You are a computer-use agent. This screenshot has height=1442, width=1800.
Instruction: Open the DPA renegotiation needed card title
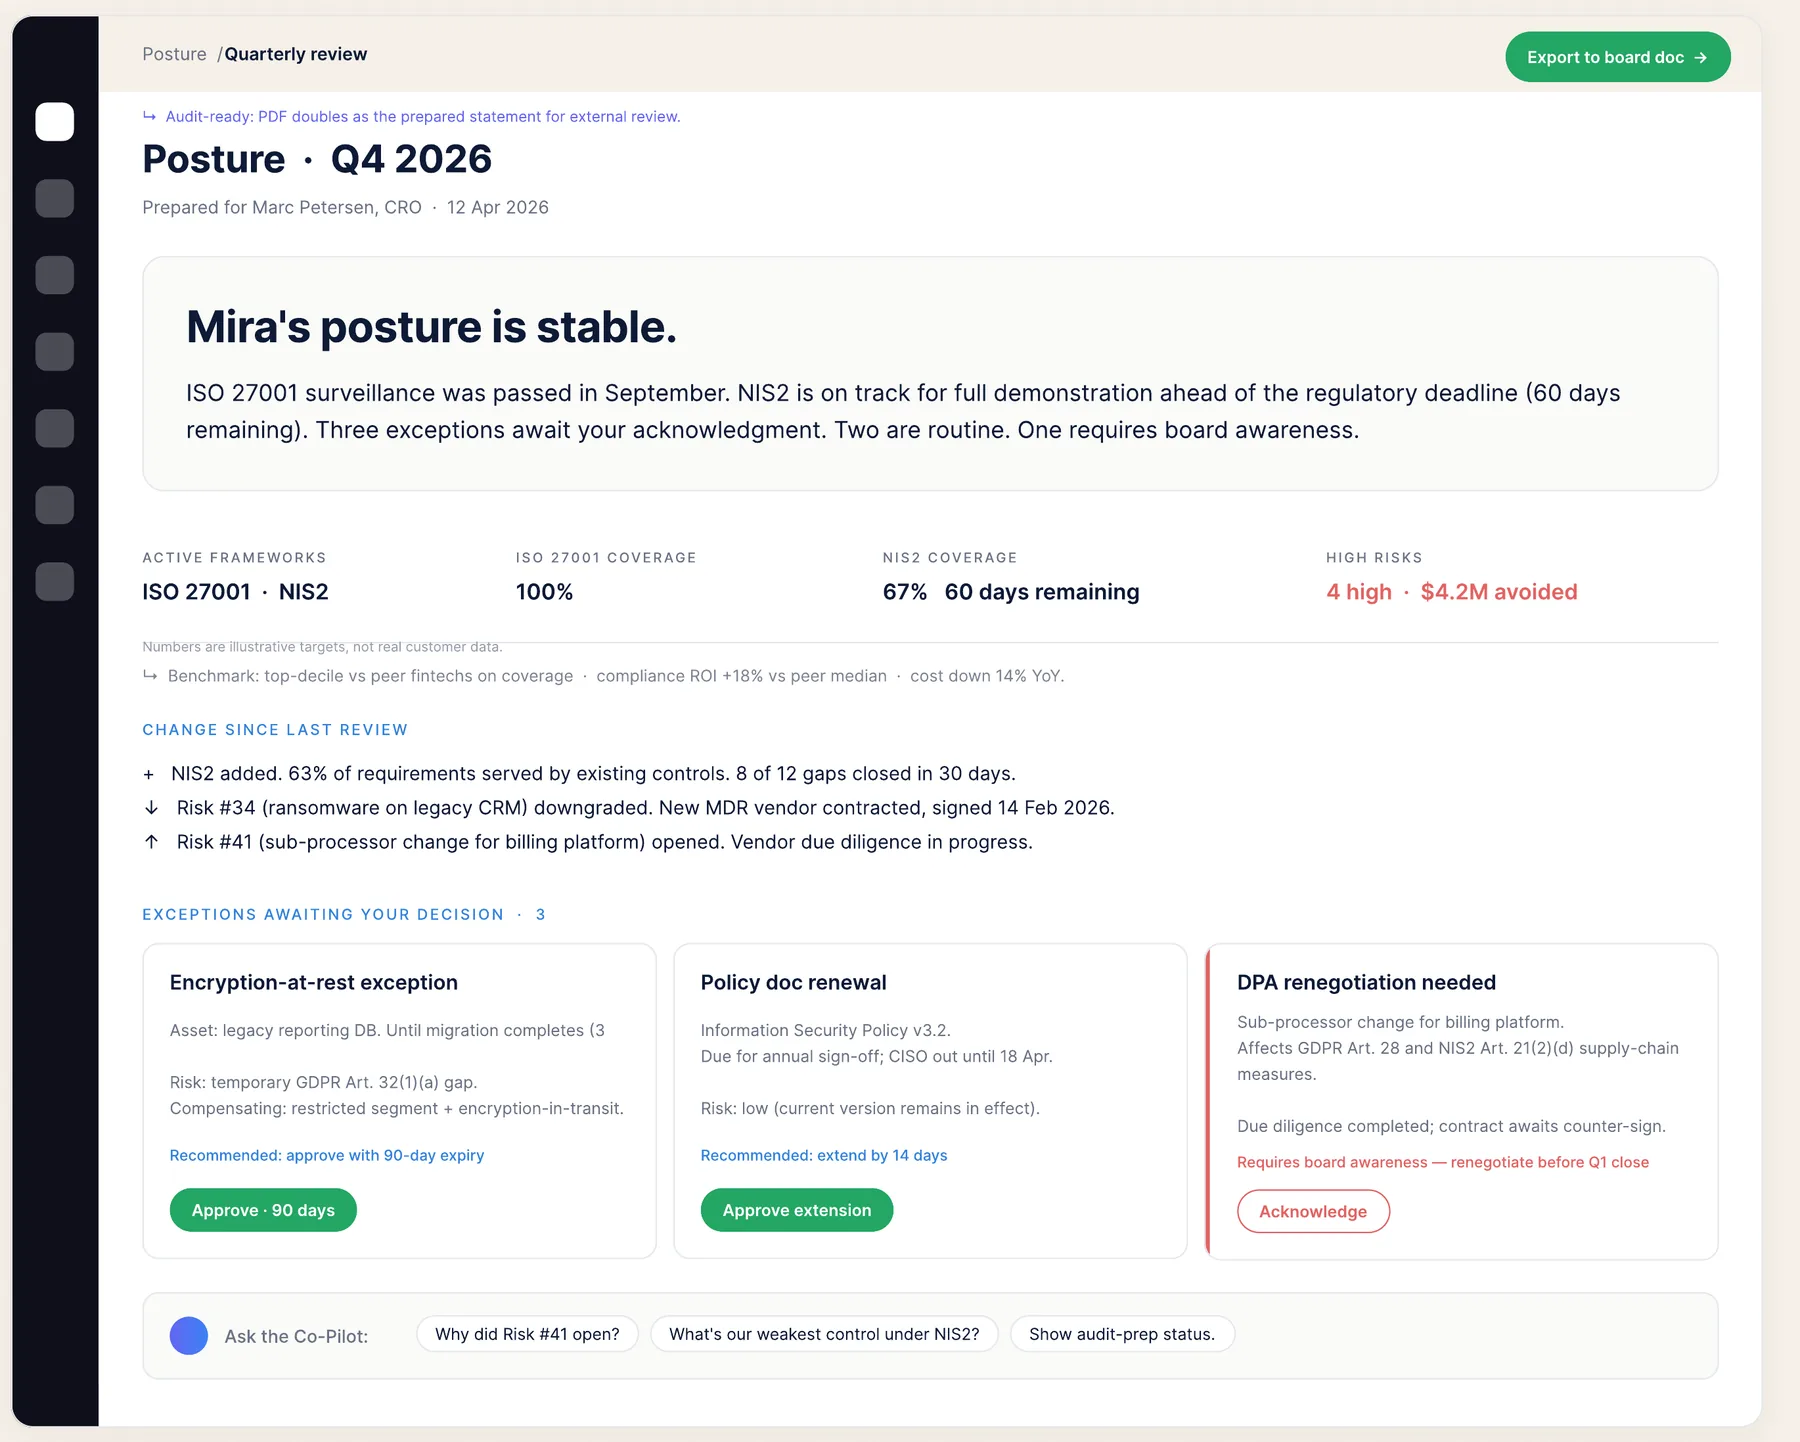tap(1366, 982)
